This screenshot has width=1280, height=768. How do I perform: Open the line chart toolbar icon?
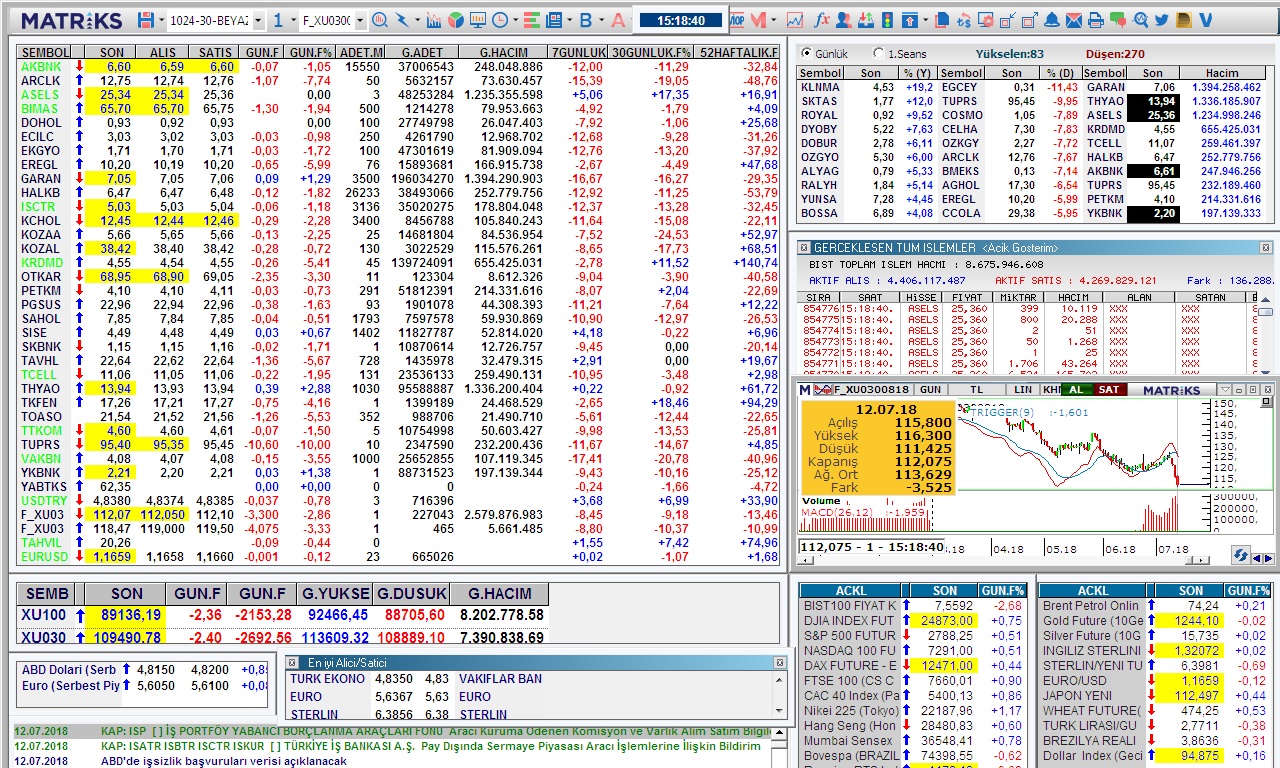(795, 20)
